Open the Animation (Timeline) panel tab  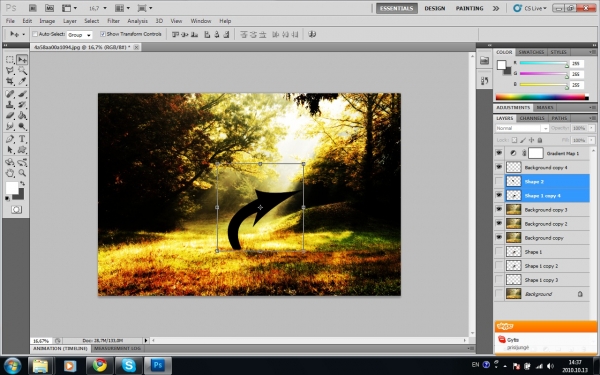coord(60,349)
